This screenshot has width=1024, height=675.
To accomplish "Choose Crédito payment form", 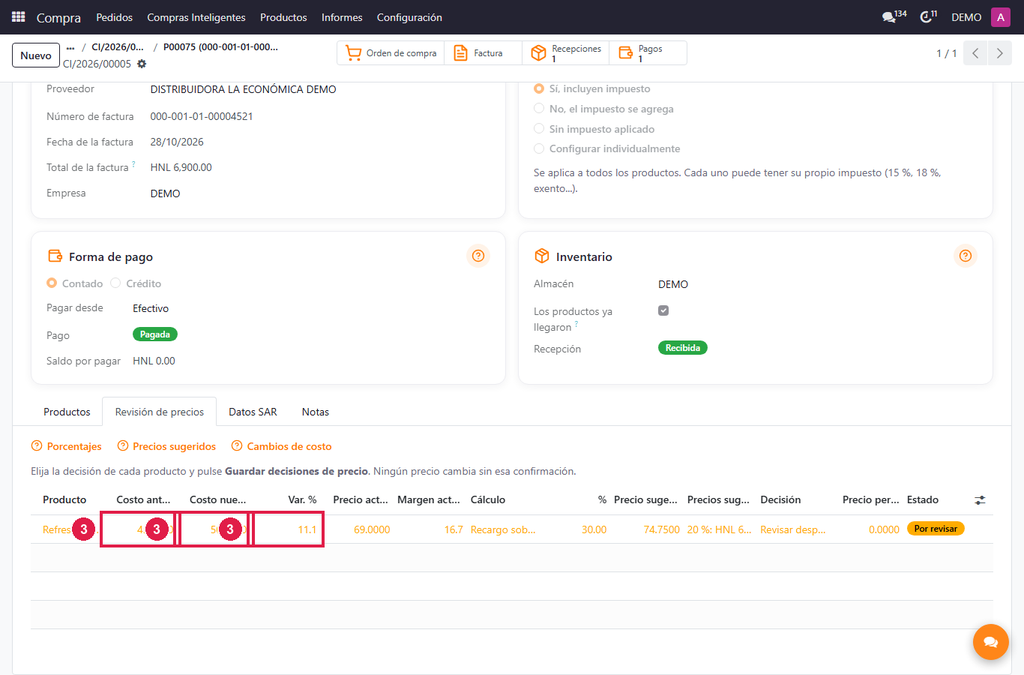I will (x=116, y=283).
